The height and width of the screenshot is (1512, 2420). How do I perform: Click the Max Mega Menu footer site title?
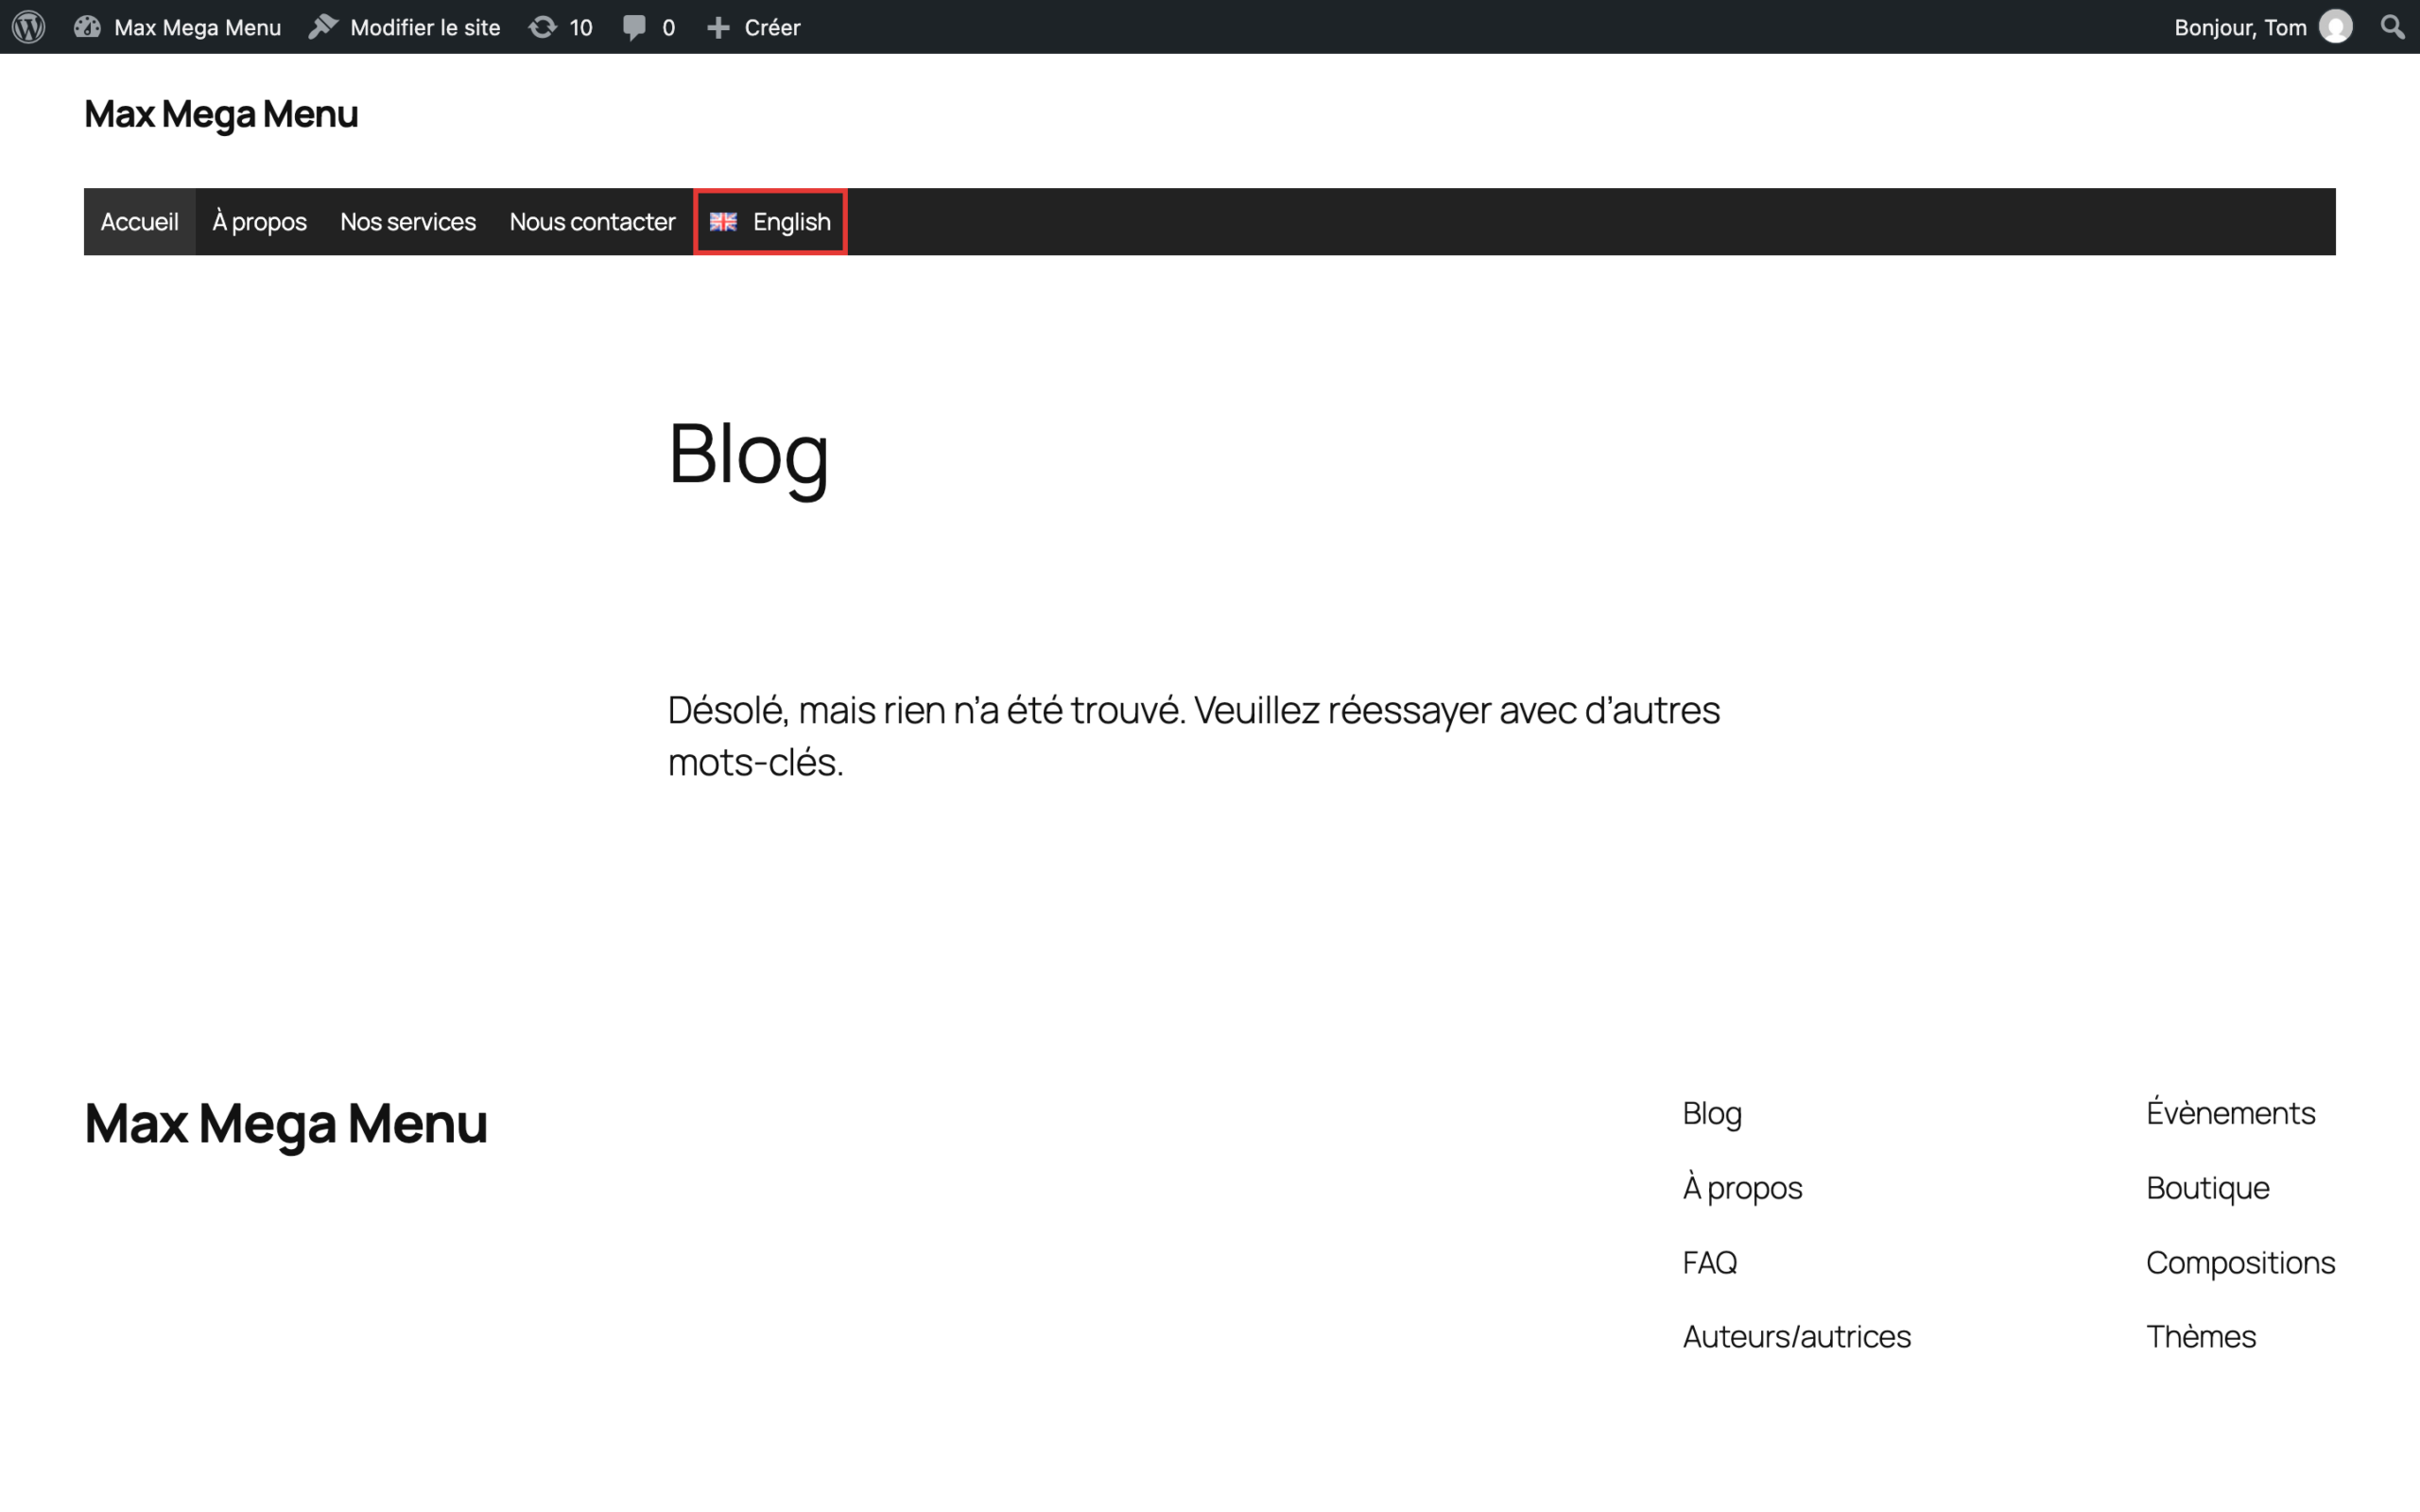click(x=286, y=1124)
